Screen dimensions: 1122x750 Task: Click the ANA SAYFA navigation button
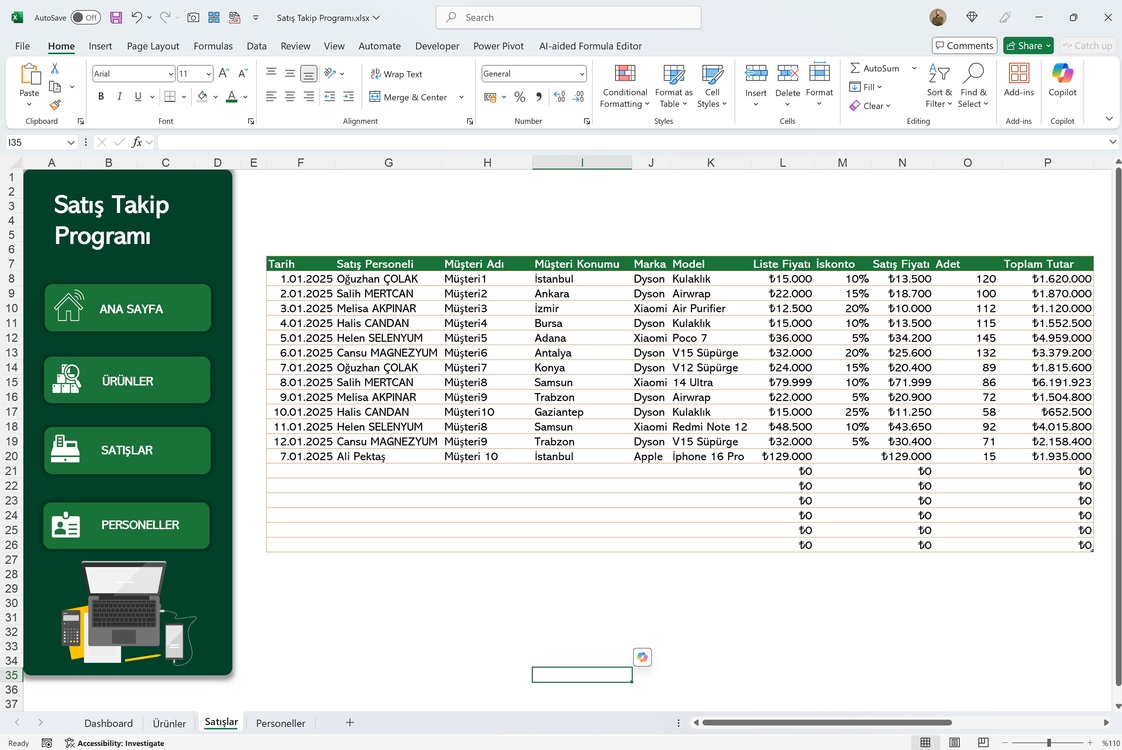click(x=127, y=308)
